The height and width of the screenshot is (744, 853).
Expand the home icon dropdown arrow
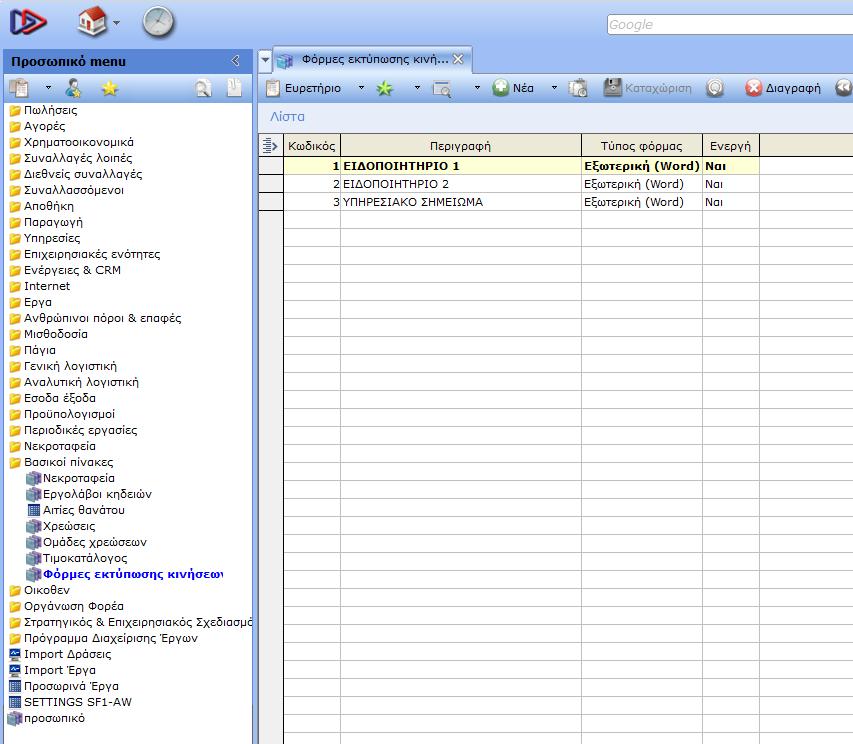click(116, 23)
